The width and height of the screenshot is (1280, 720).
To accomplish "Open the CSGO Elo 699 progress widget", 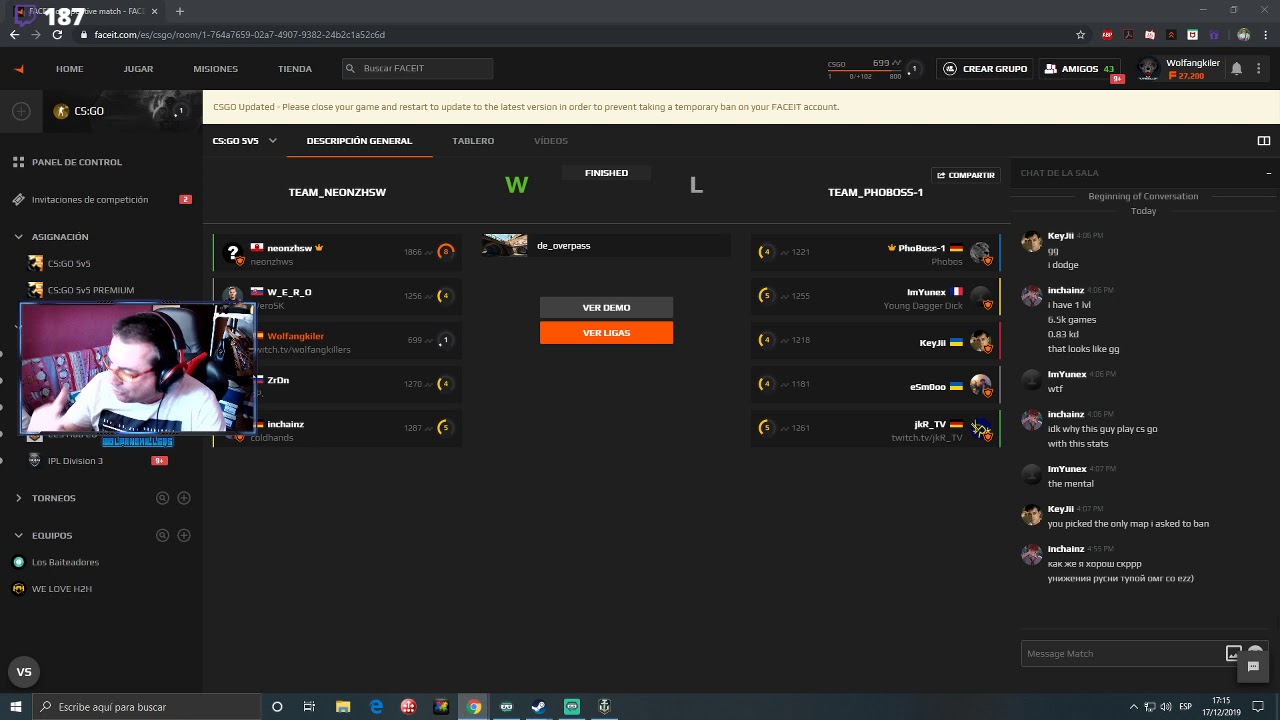I will pos(865,69).
